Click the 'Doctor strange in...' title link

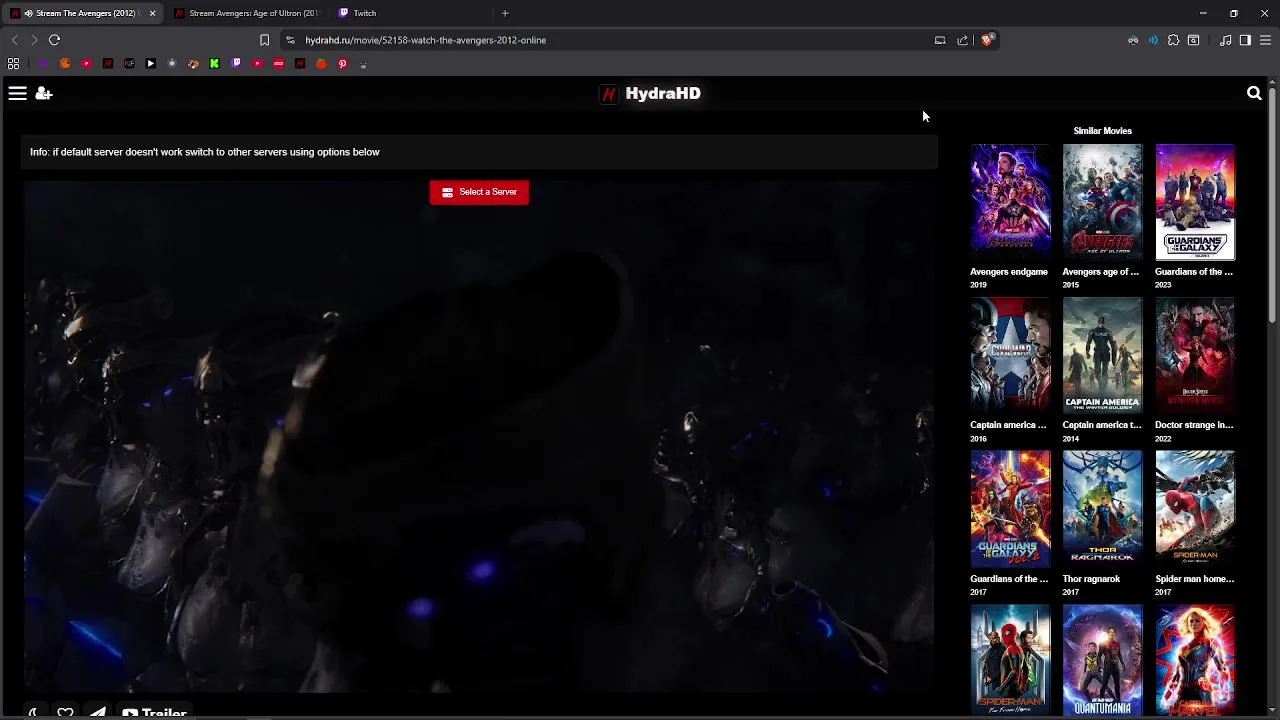(1194, 425)
